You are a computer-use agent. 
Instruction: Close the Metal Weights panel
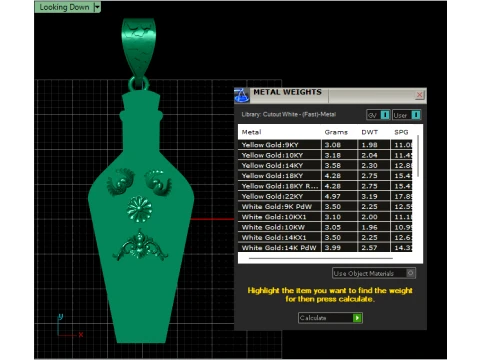(419, 95)
